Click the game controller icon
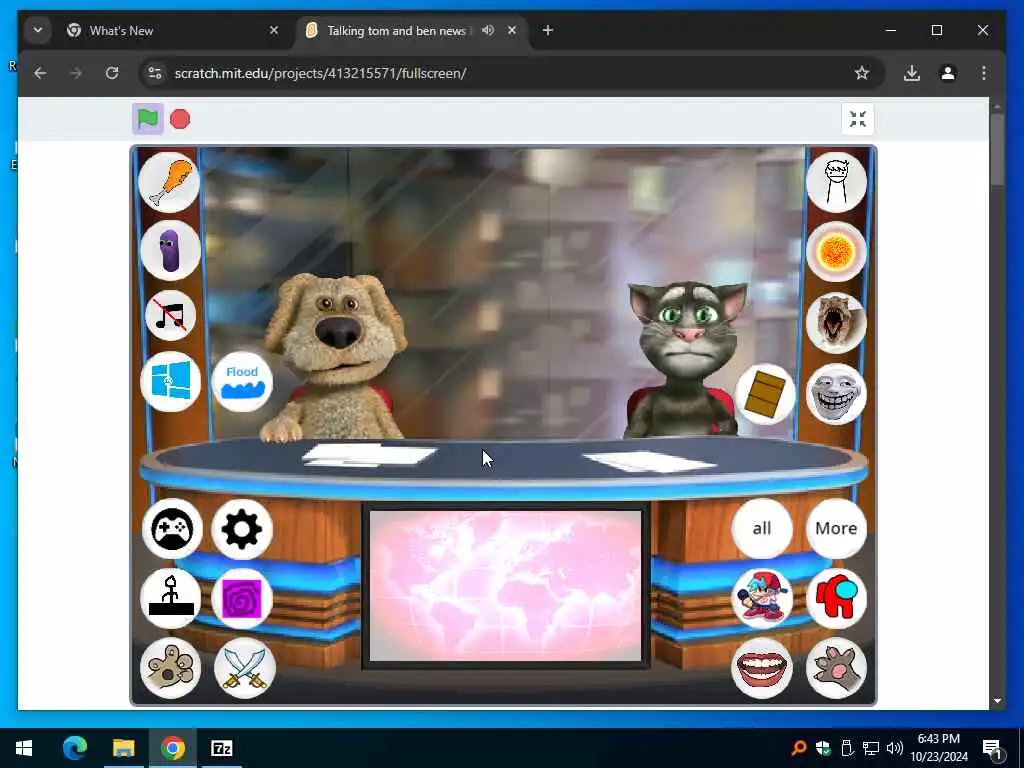The image size is (1024, 768). point(172,529)
